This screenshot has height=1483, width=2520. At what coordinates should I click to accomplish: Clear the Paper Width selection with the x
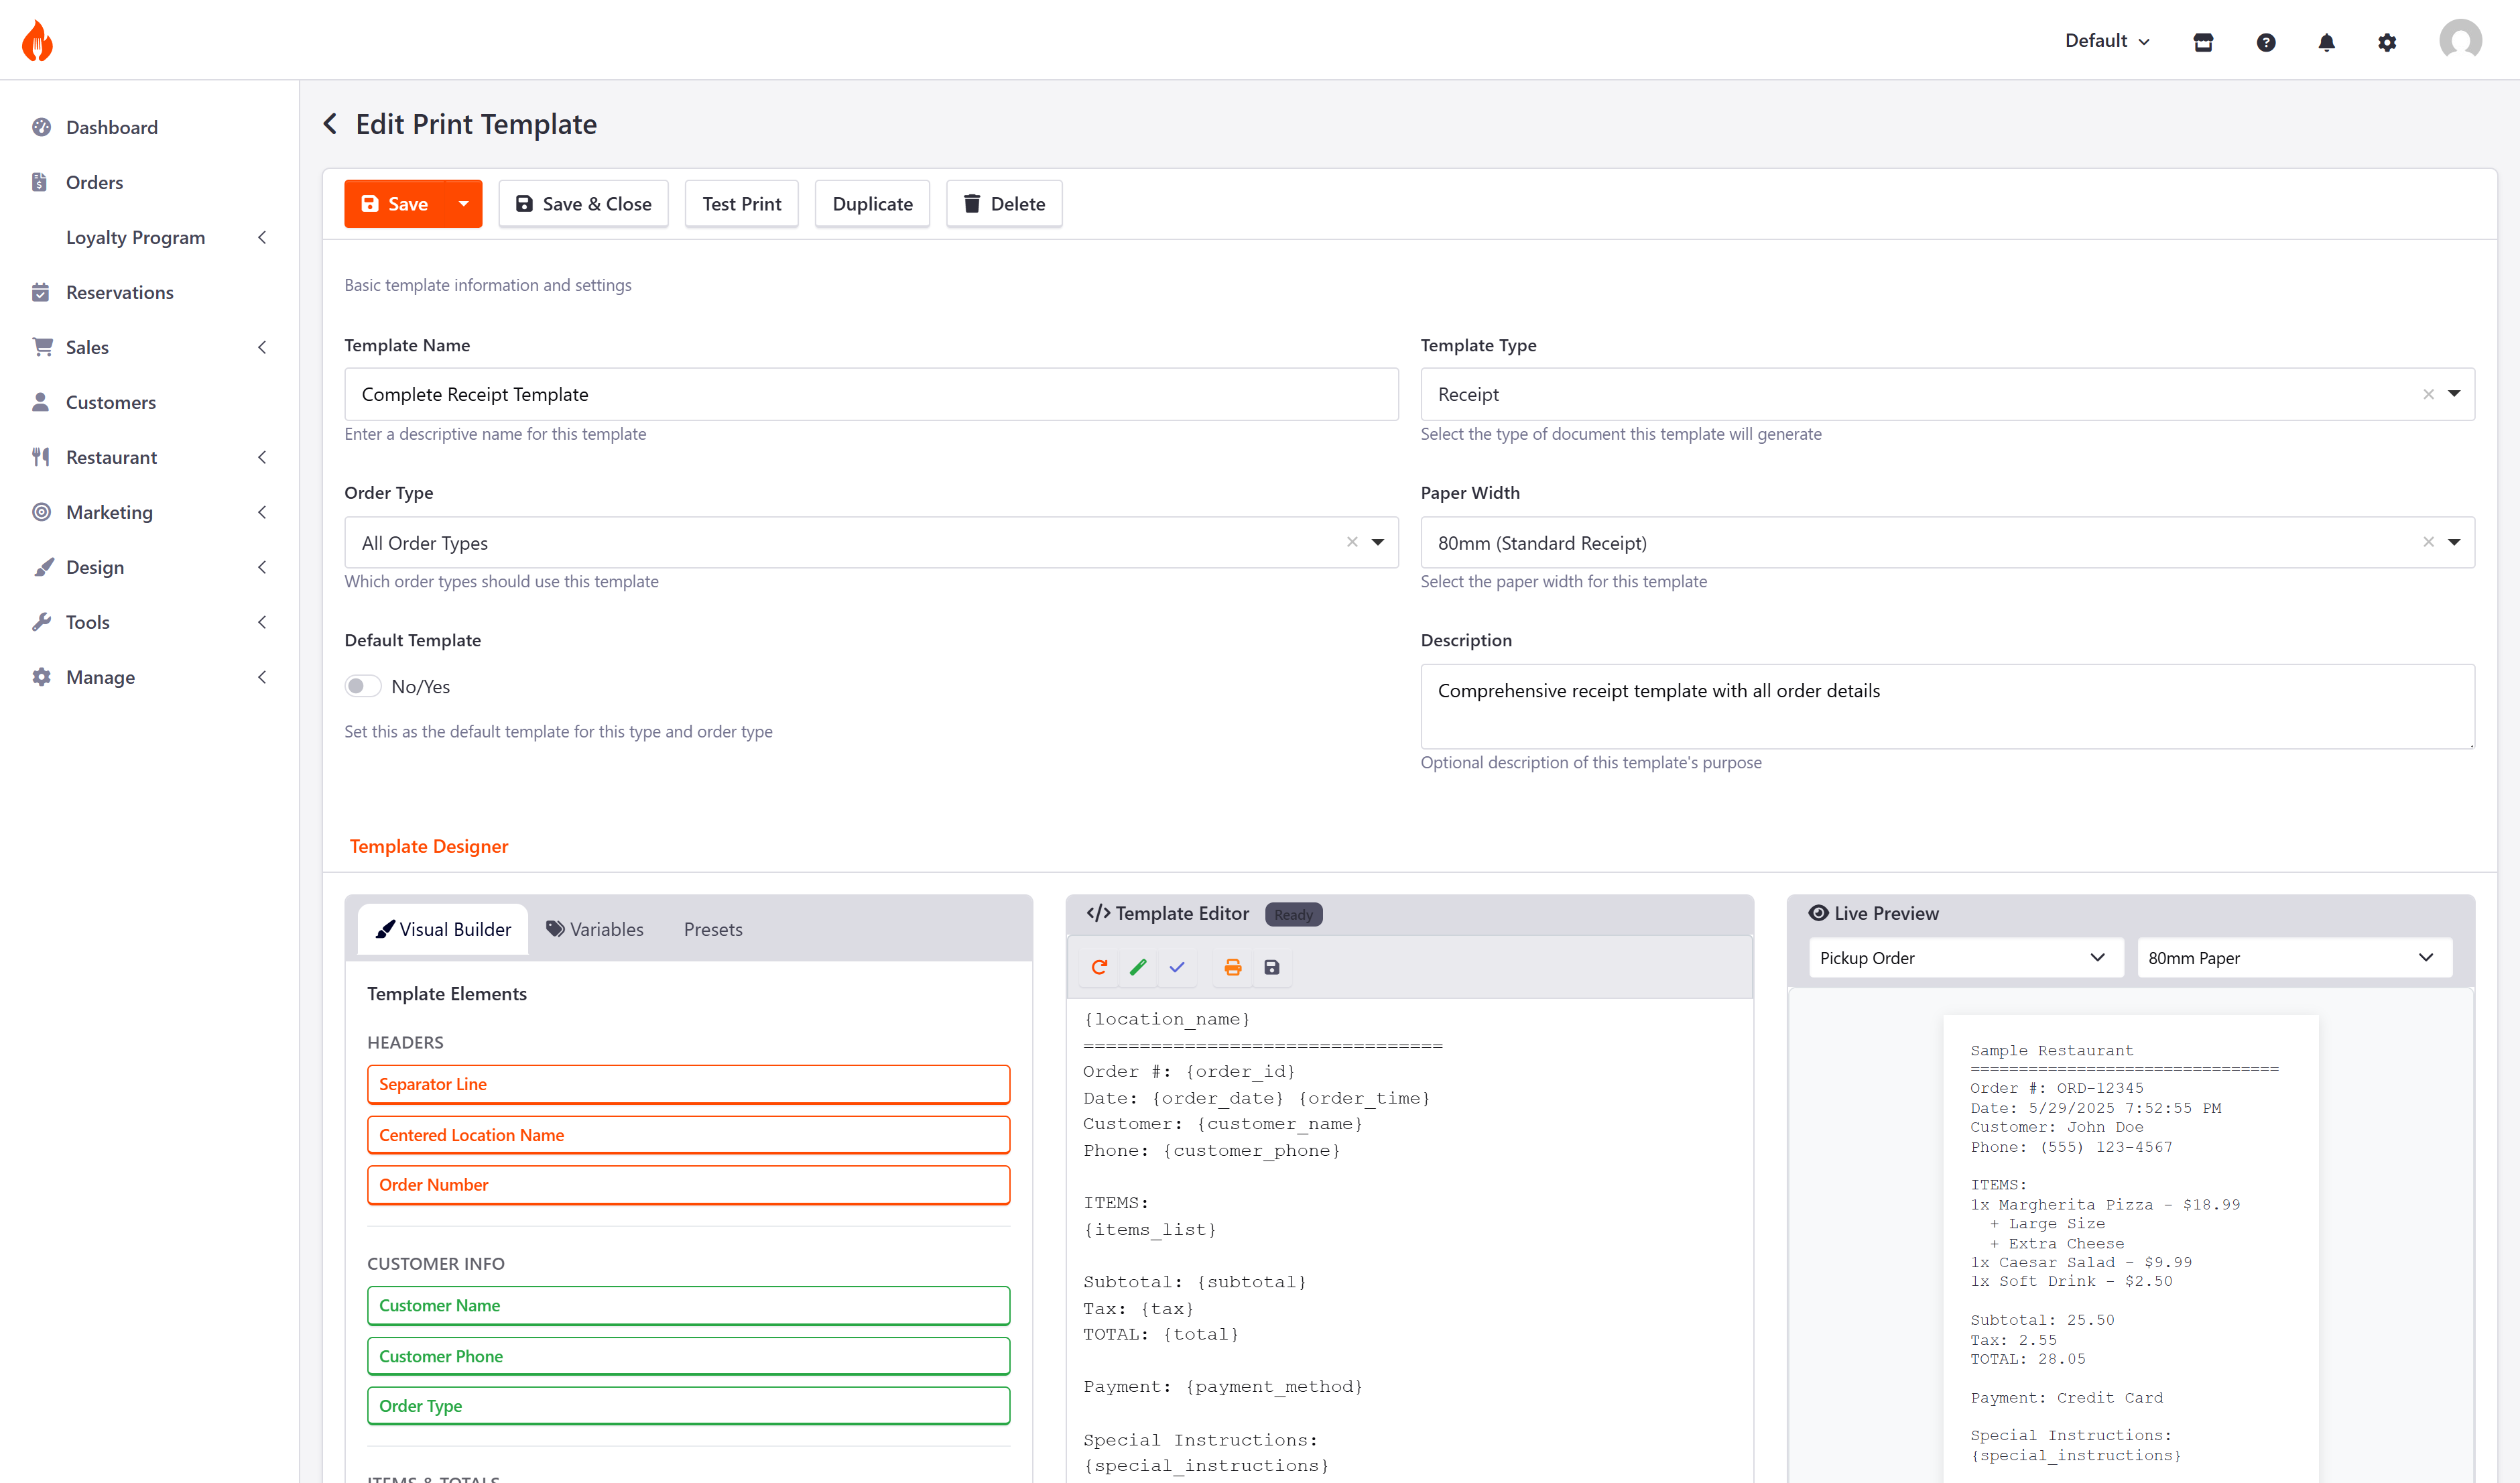[x=2428, y=542]
